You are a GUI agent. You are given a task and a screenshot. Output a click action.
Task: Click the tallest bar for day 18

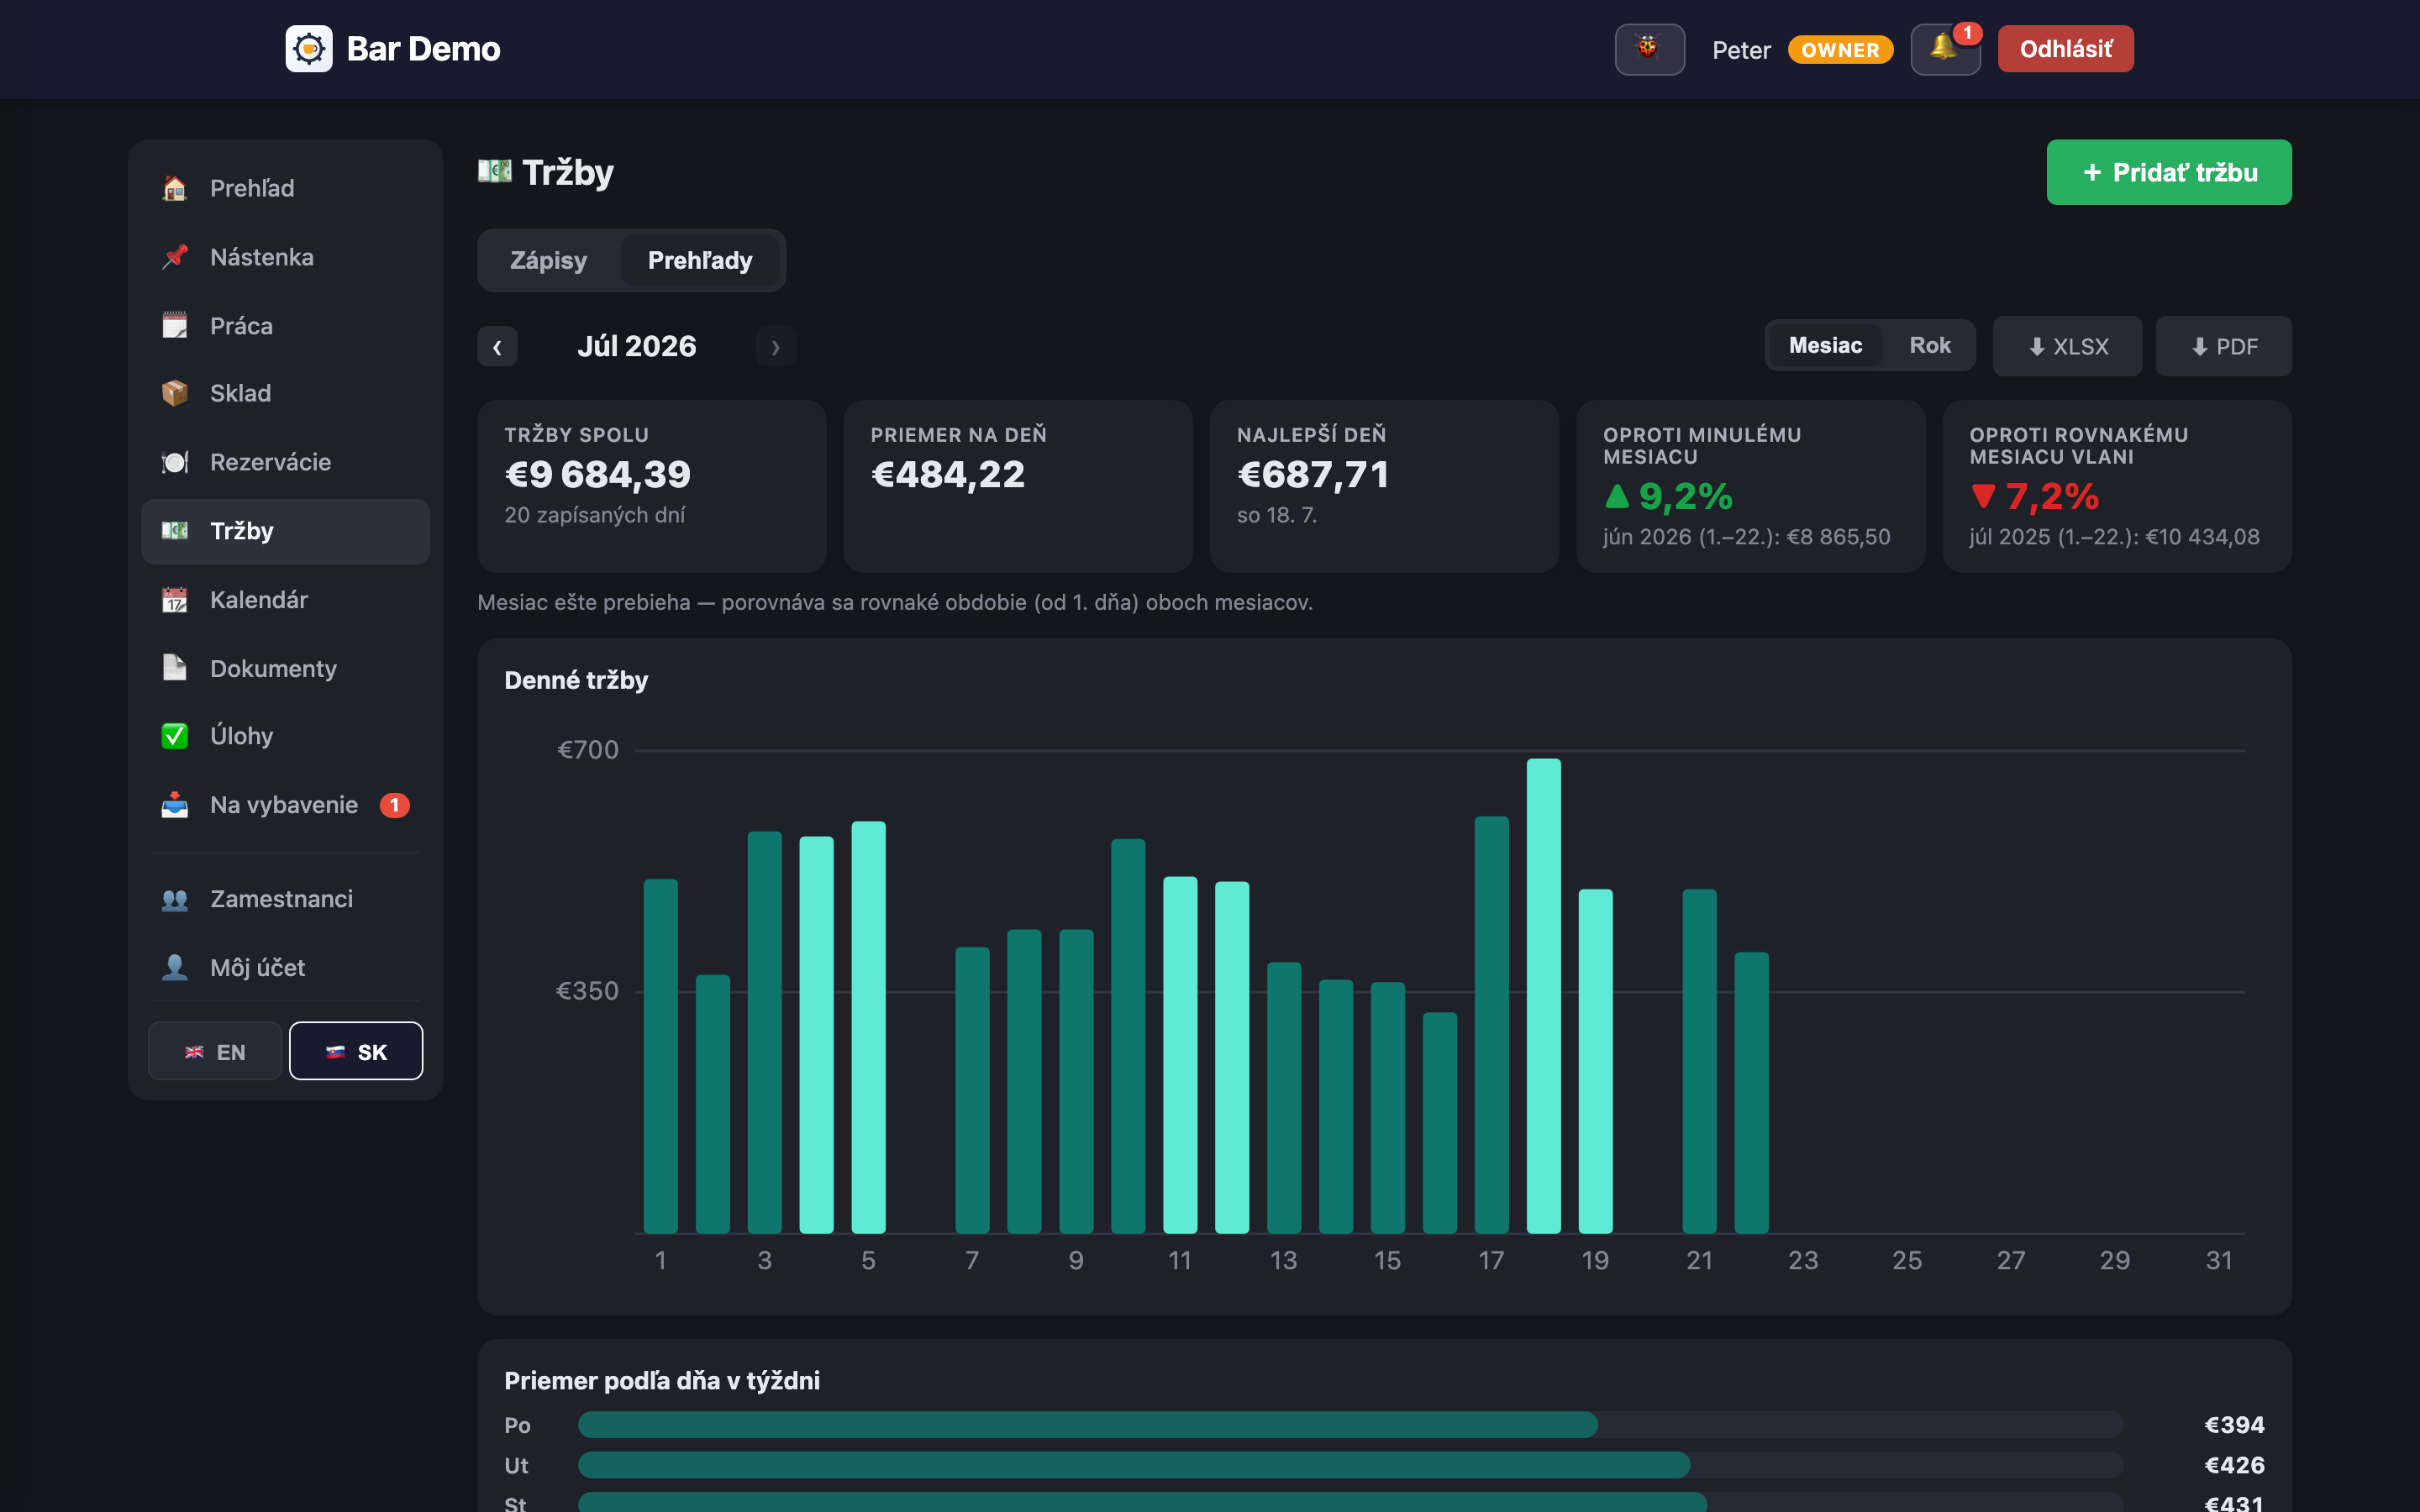point(1543,996)
